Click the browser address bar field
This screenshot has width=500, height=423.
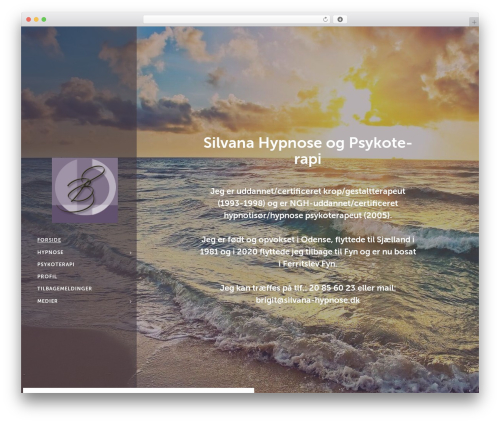pyautogui.click(x=237, y=20)
